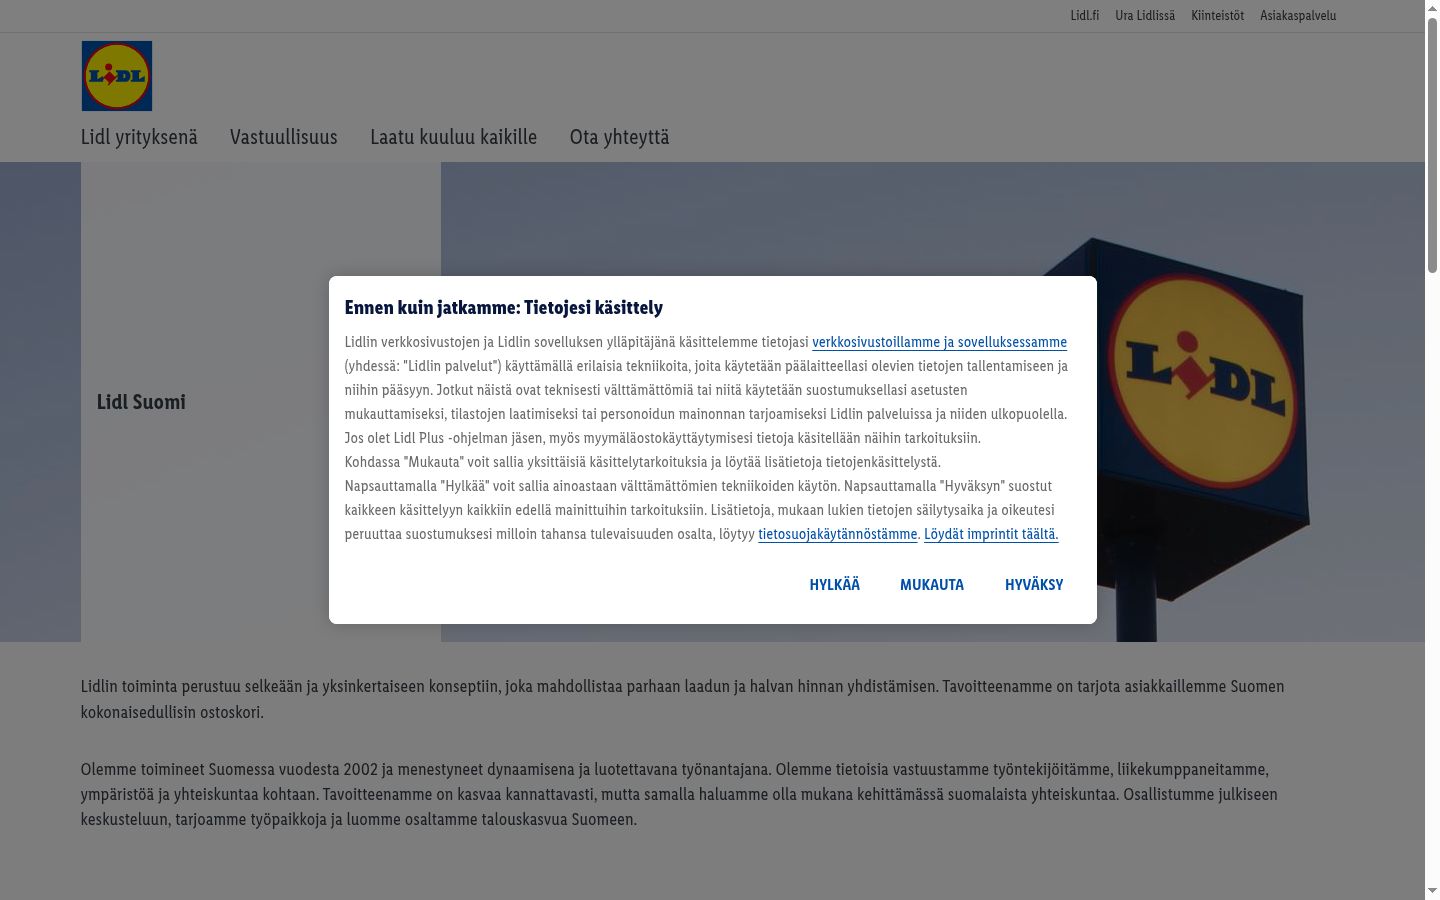Go to the Ota yhteyttä section
This screenshot has height=900, width=1440.
tap(619, 137)
